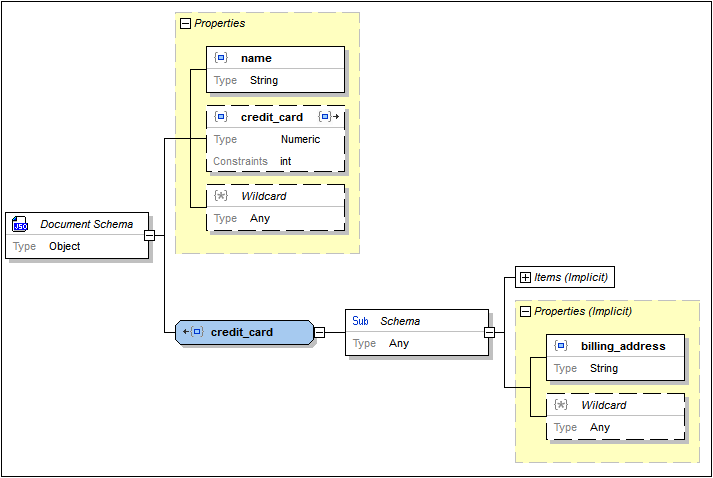Screen dimensions: 713x478
Task: Collapse the Document Schema node children
Action: 149,236
